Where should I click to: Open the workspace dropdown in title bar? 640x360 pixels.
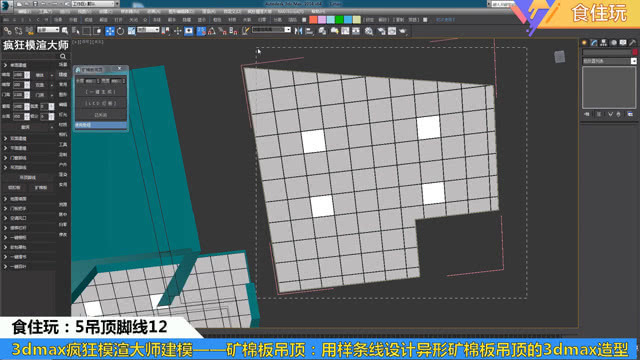click(93, 4)
